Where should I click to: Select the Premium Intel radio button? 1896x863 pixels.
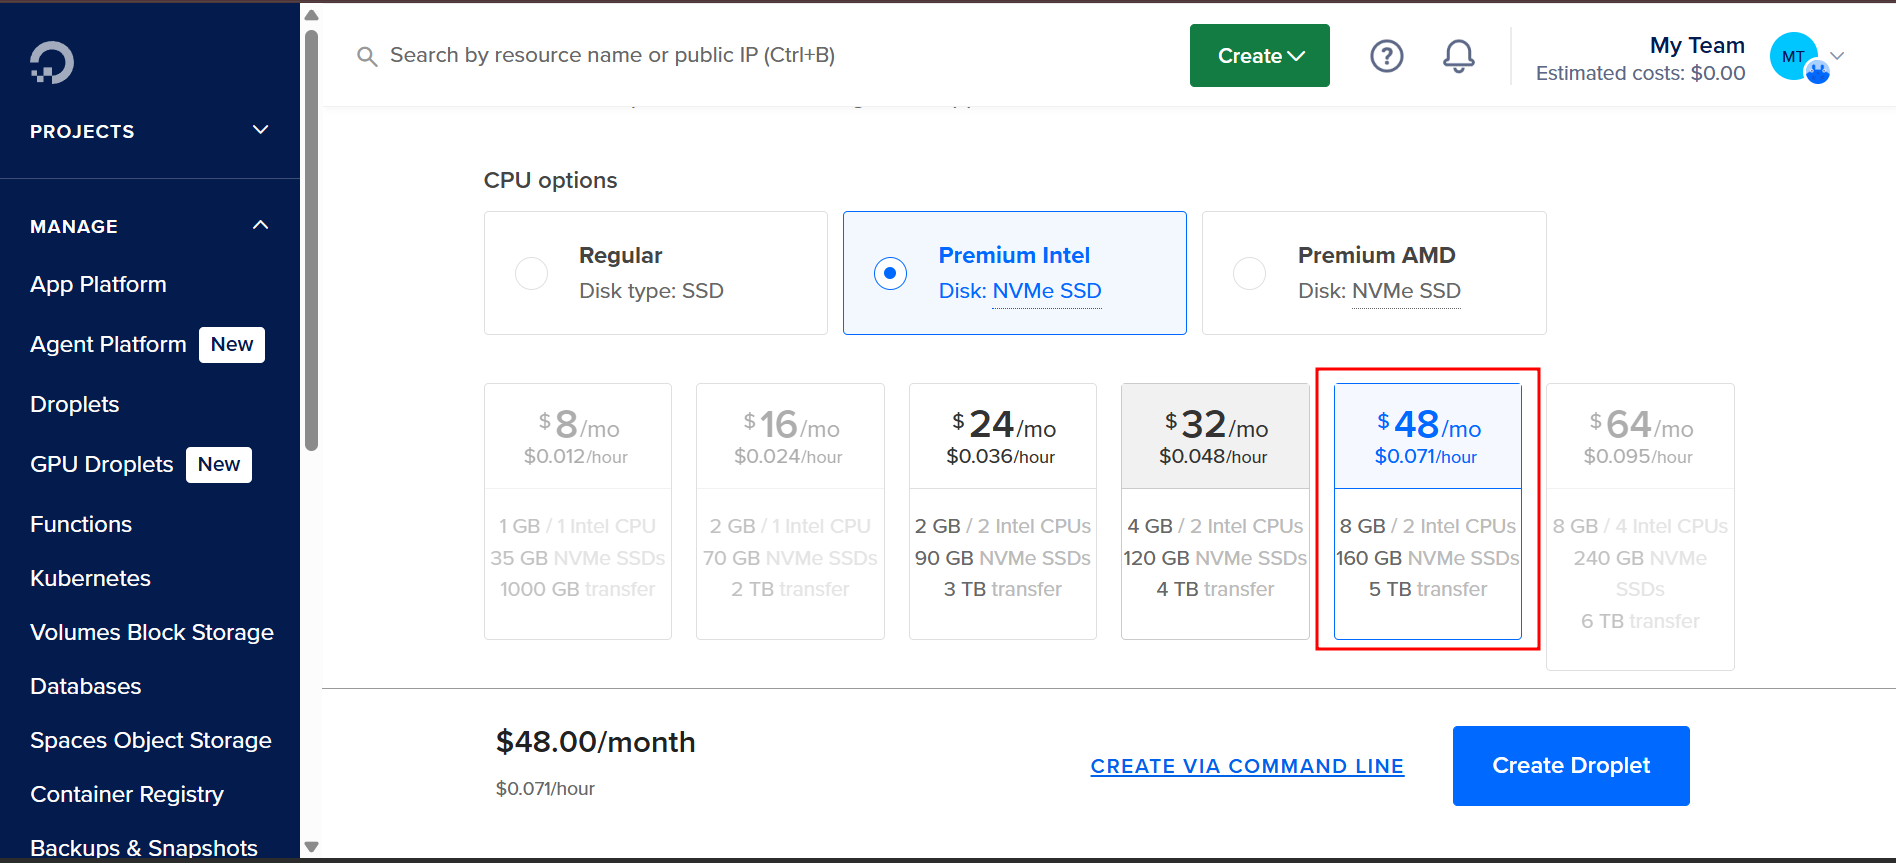pyautogui.click(x=890, y=273)
